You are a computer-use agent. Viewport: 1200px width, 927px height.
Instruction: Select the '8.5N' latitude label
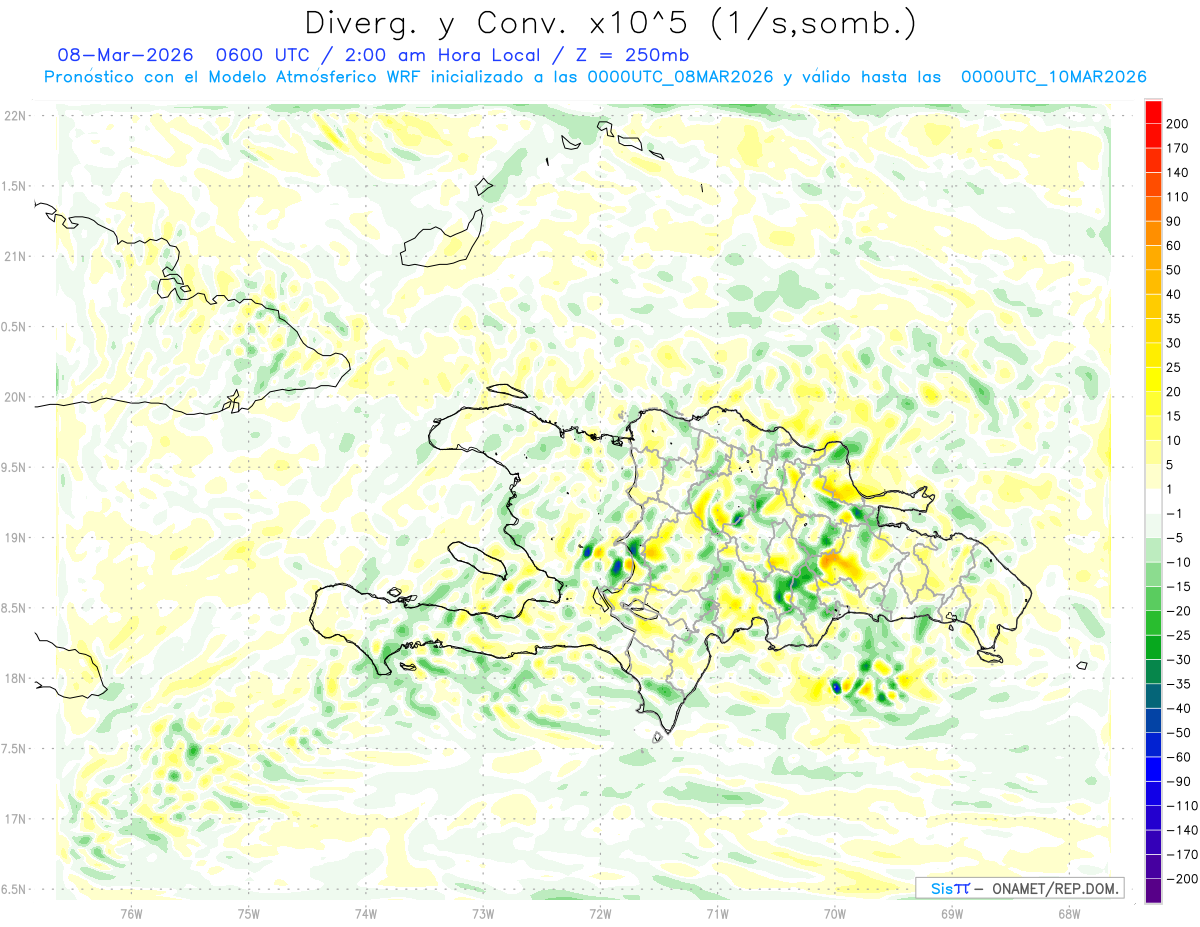tap(14, 608)
